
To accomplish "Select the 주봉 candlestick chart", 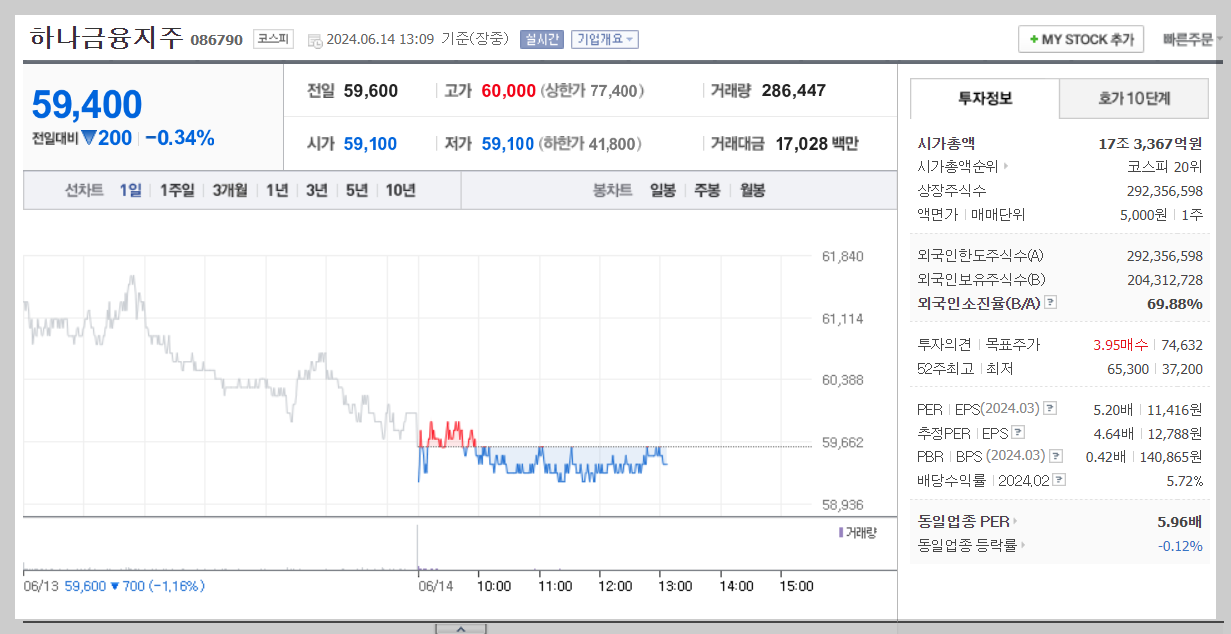I will pyautogui.click(x=707, y=190).
